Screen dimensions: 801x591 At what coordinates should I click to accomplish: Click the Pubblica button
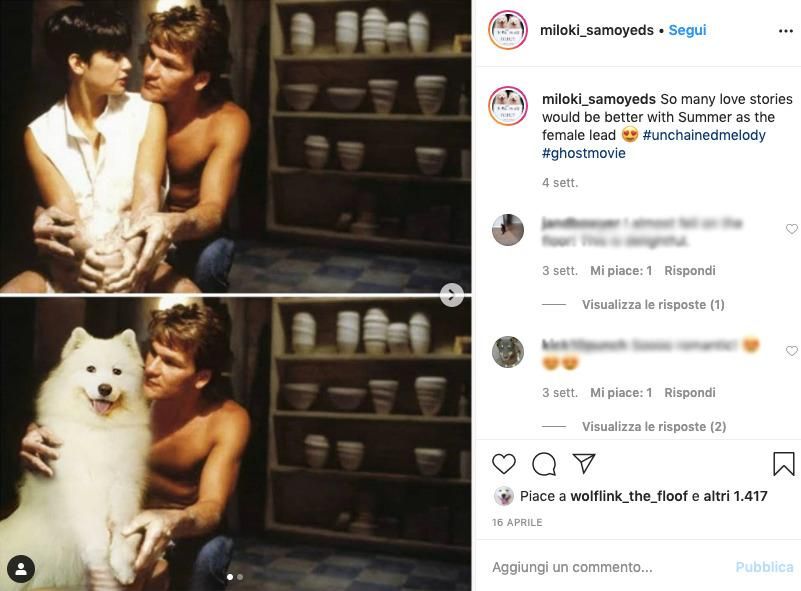click(x=764, y=567)
